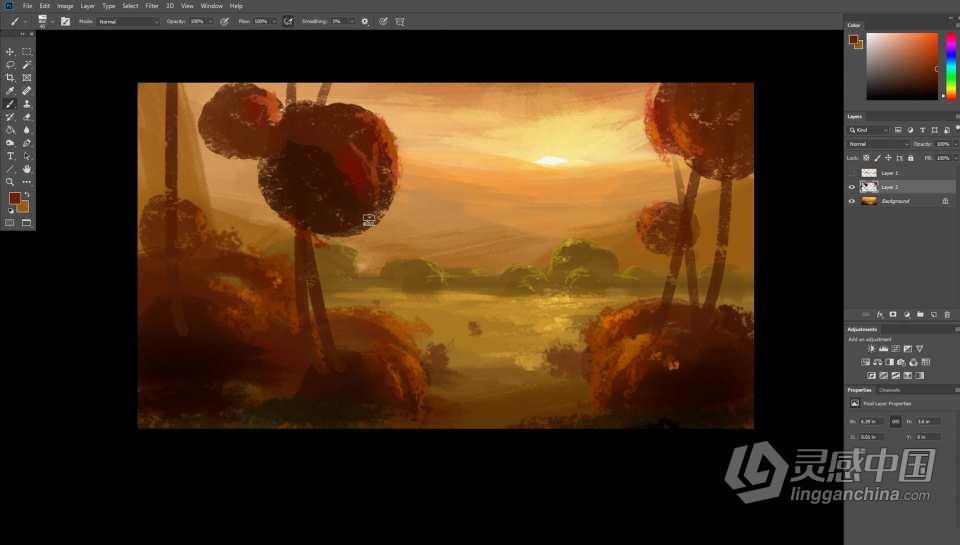Screen dimensions: 960x545
Task: Create a new layer from Layers panel
Action: (x=934, y=314)
